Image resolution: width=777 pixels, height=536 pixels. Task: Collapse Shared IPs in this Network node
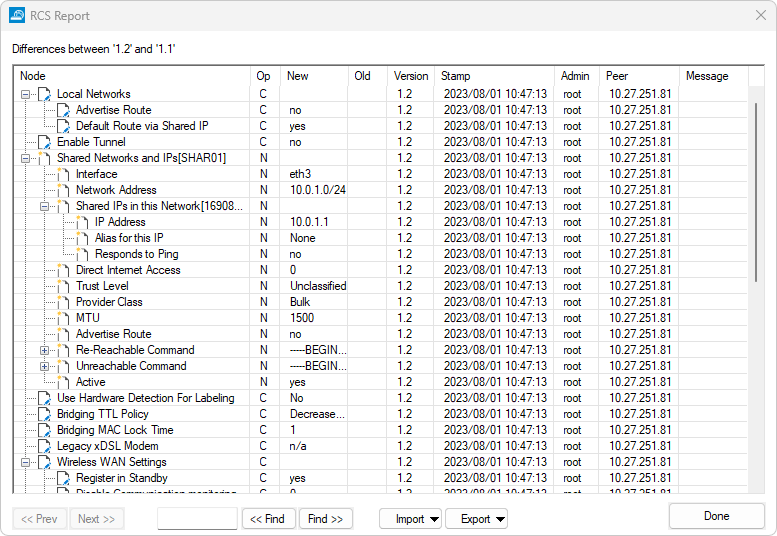(x=45, y=206)
